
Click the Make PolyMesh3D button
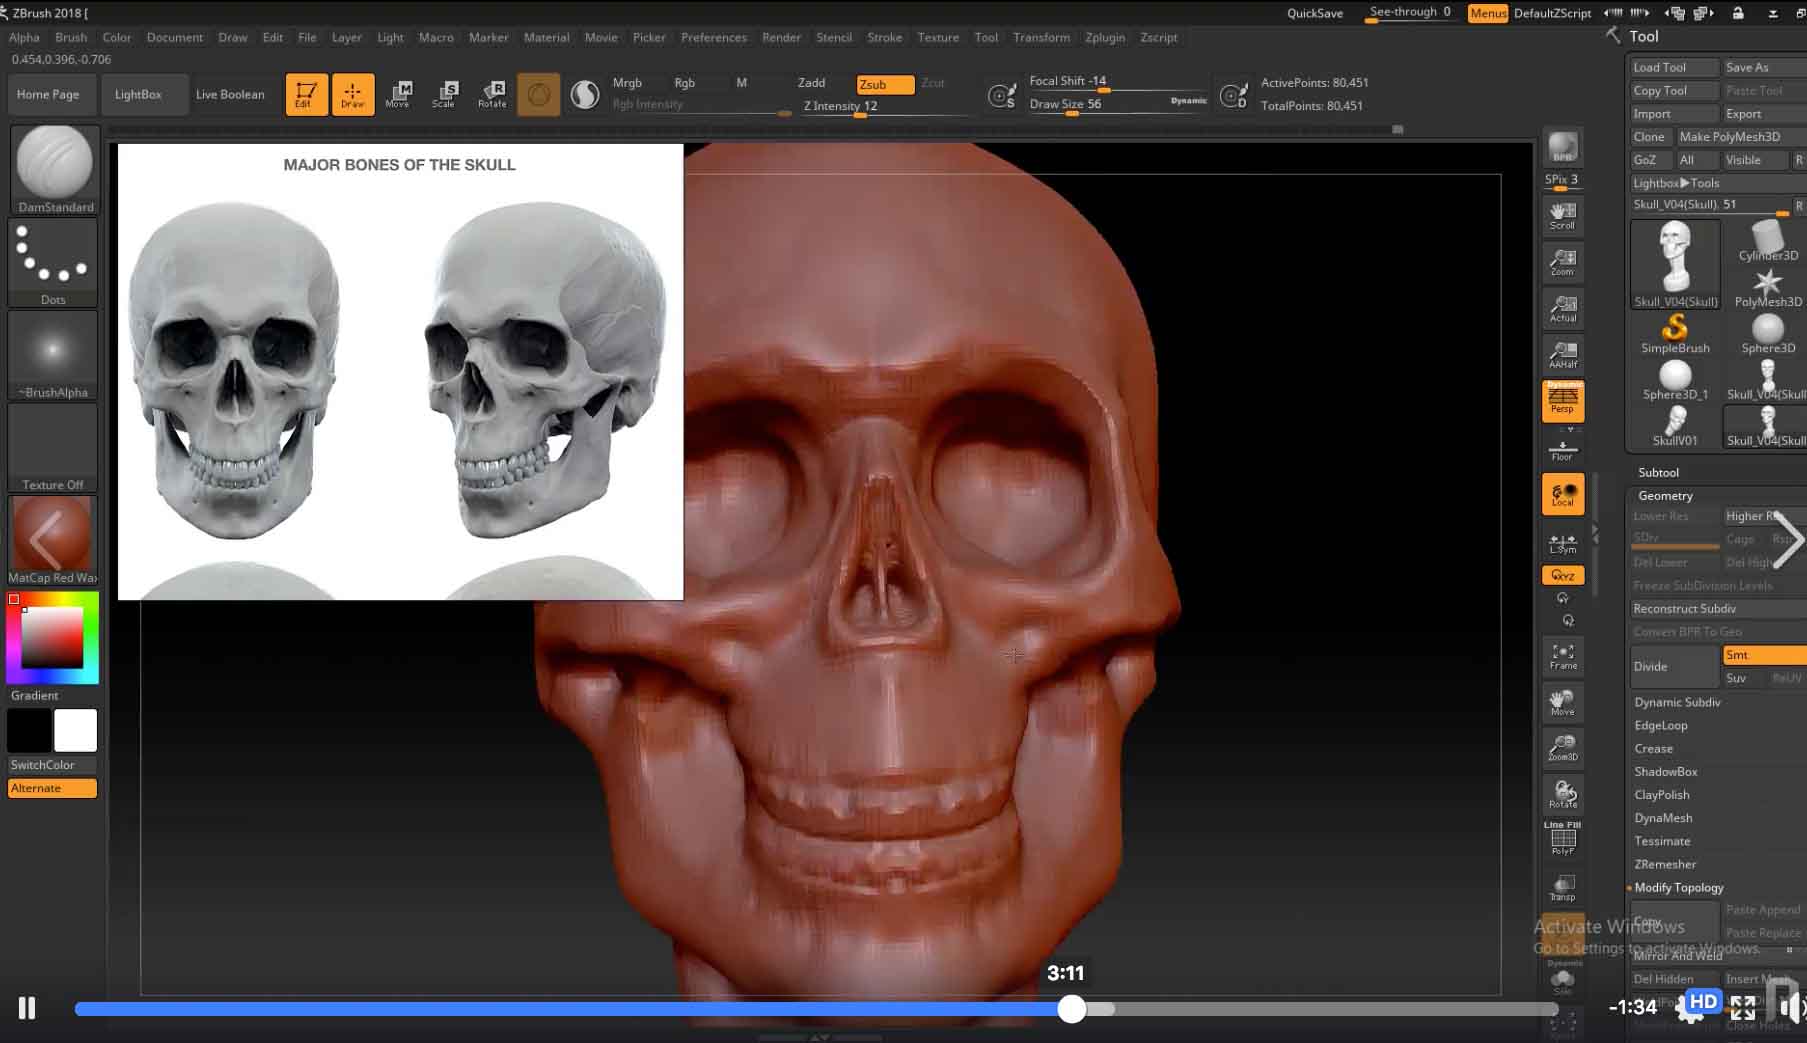pos(1729,137)
